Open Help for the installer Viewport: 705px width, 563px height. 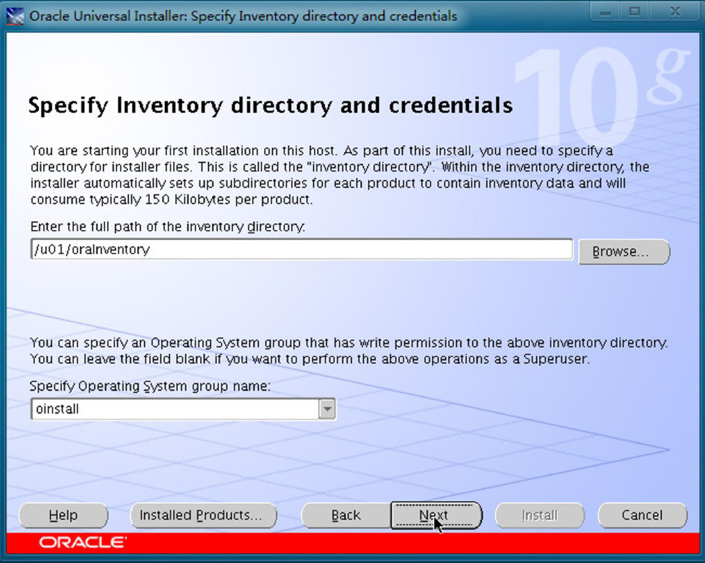point(63,515)
